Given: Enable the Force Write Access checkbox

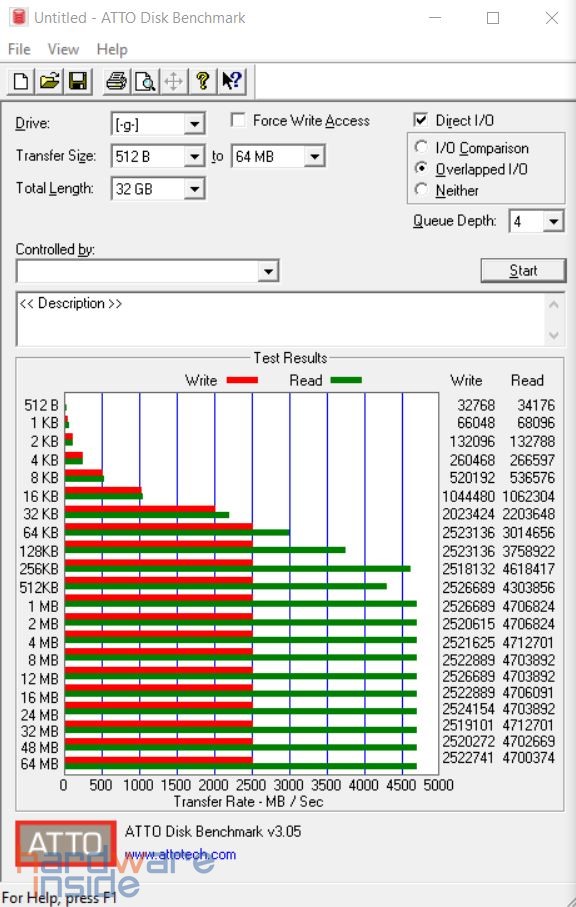Looking at the screenshot, I should click(237, 120).
